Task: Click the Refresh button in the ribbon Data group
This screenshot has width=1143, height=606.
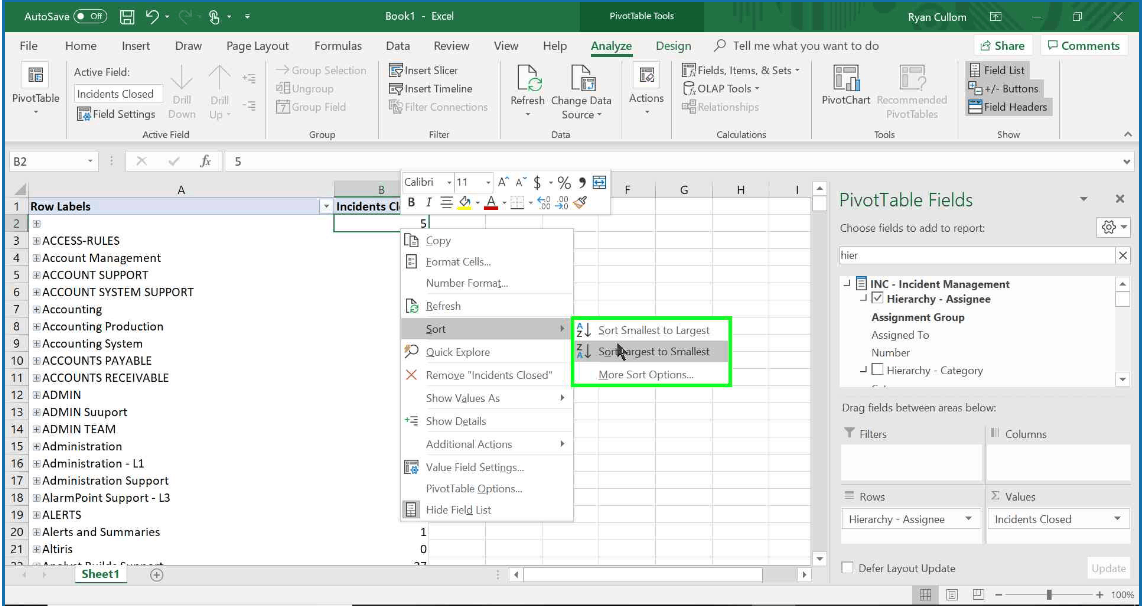Action: 527,91
